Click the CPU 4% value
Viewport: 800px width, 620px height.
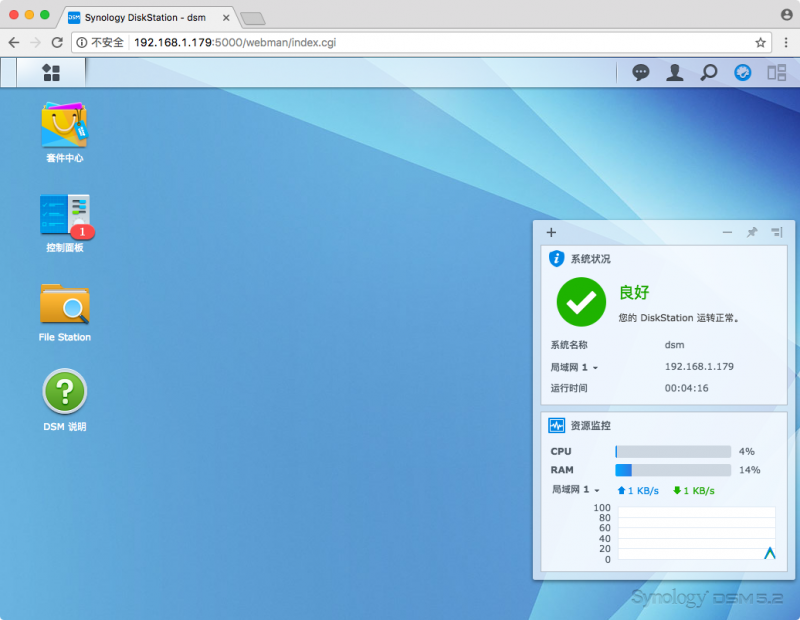pos(746,452)
